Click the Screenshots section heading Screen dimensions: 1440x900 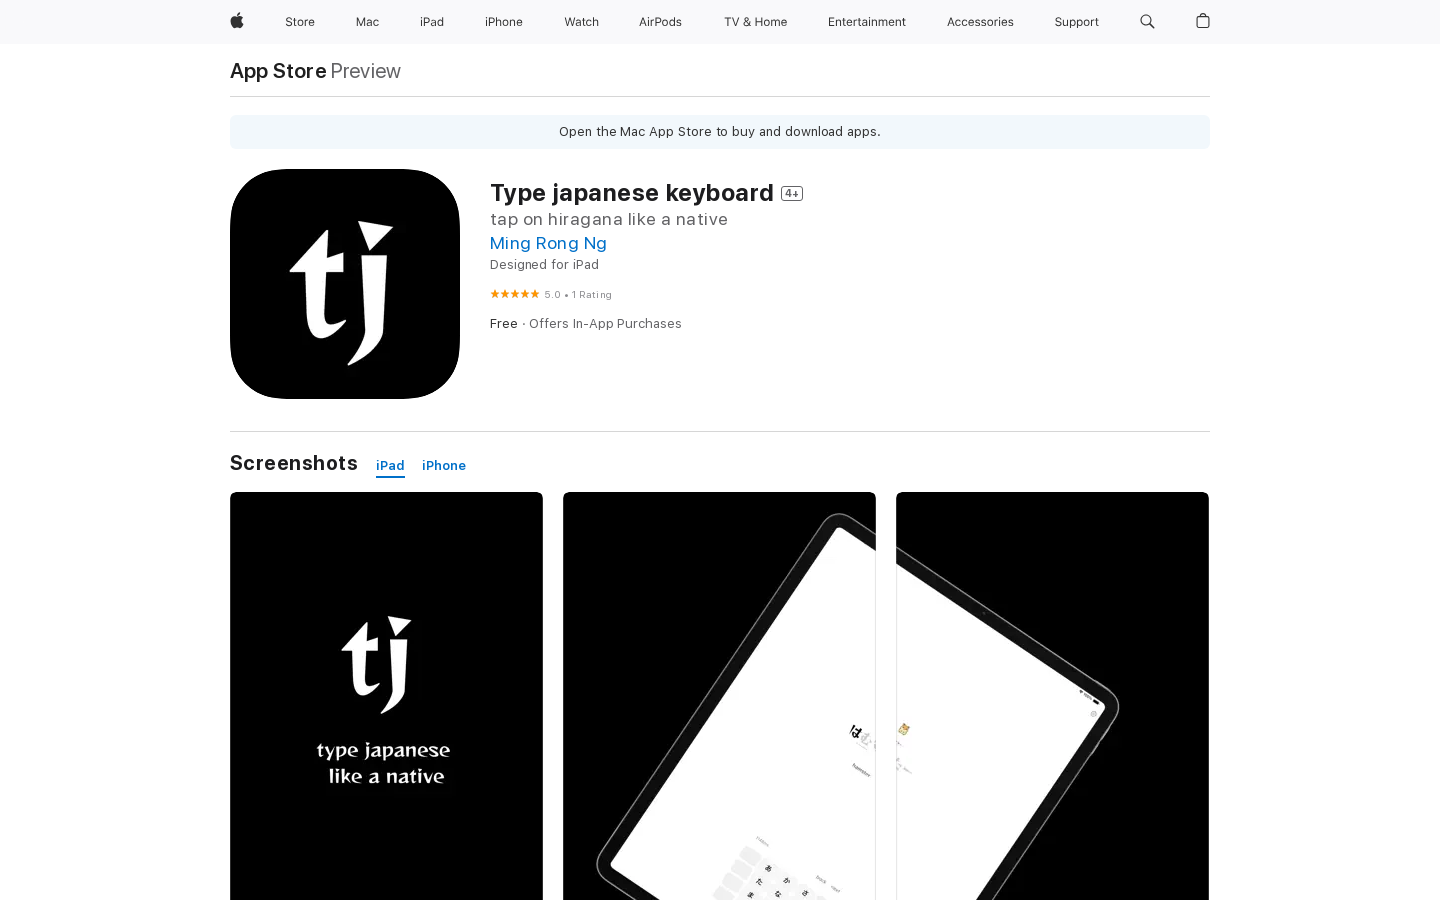(294, 463)
